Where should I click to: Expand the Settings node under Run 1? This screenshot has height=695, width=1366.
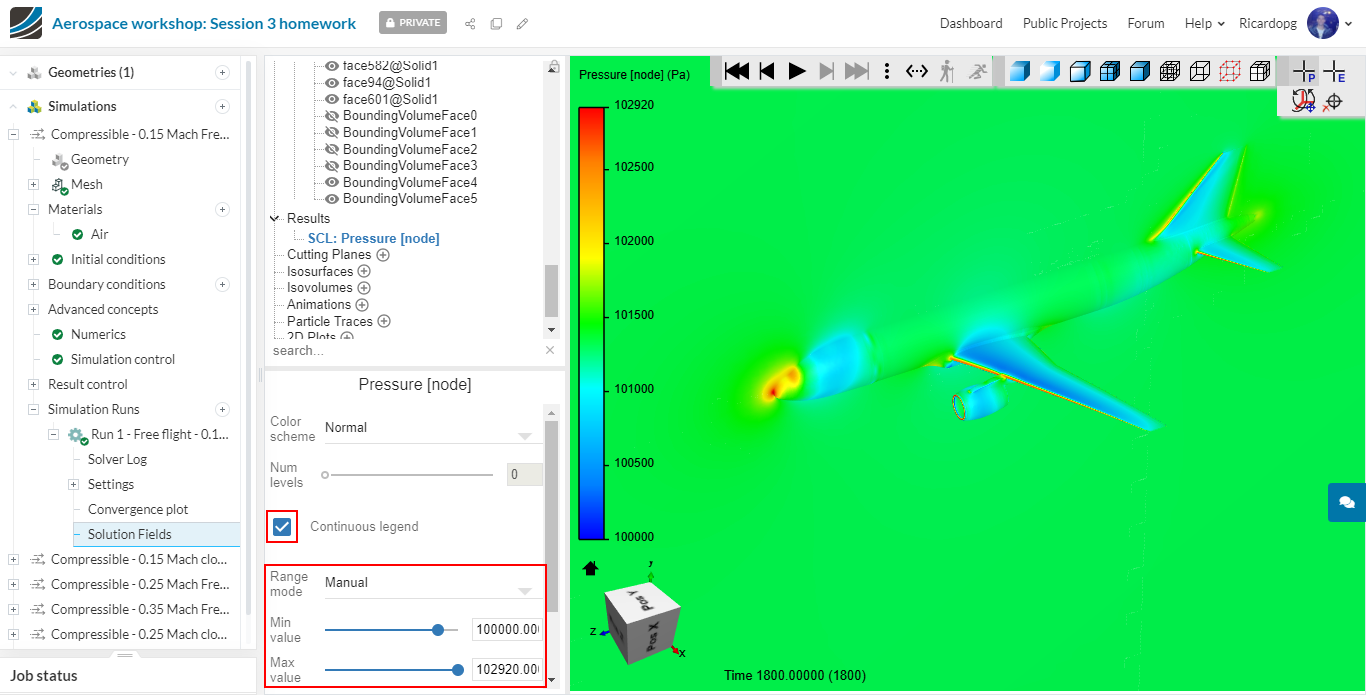point(73,484)
